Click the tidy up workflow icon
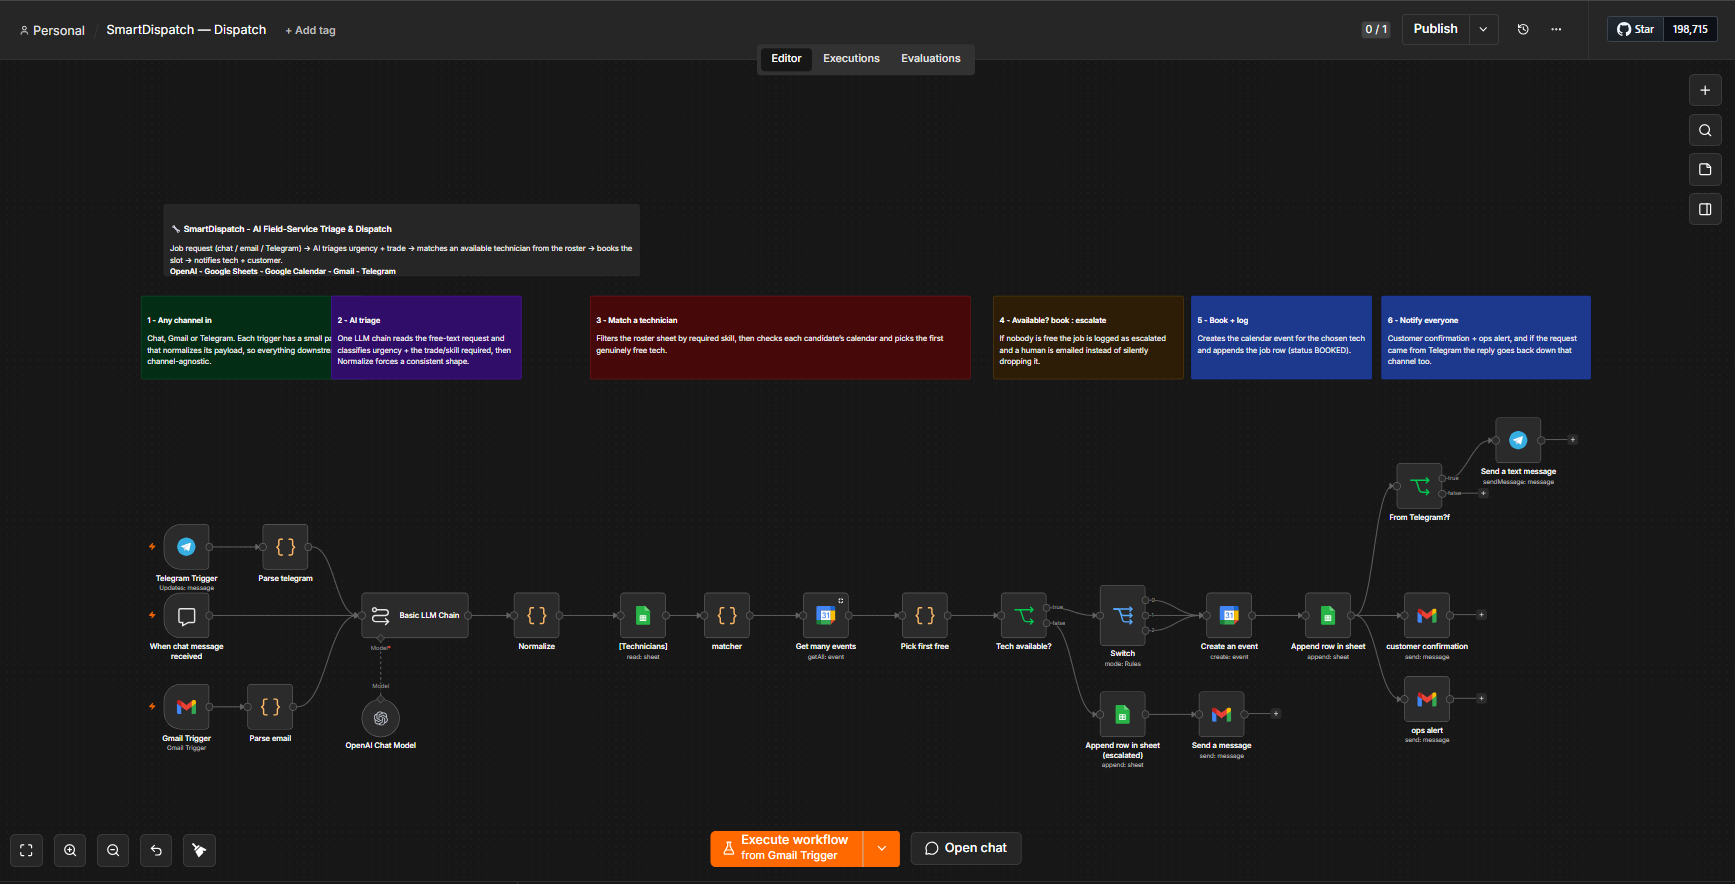This screenshot has width=1735, height=884. (199, 850)
